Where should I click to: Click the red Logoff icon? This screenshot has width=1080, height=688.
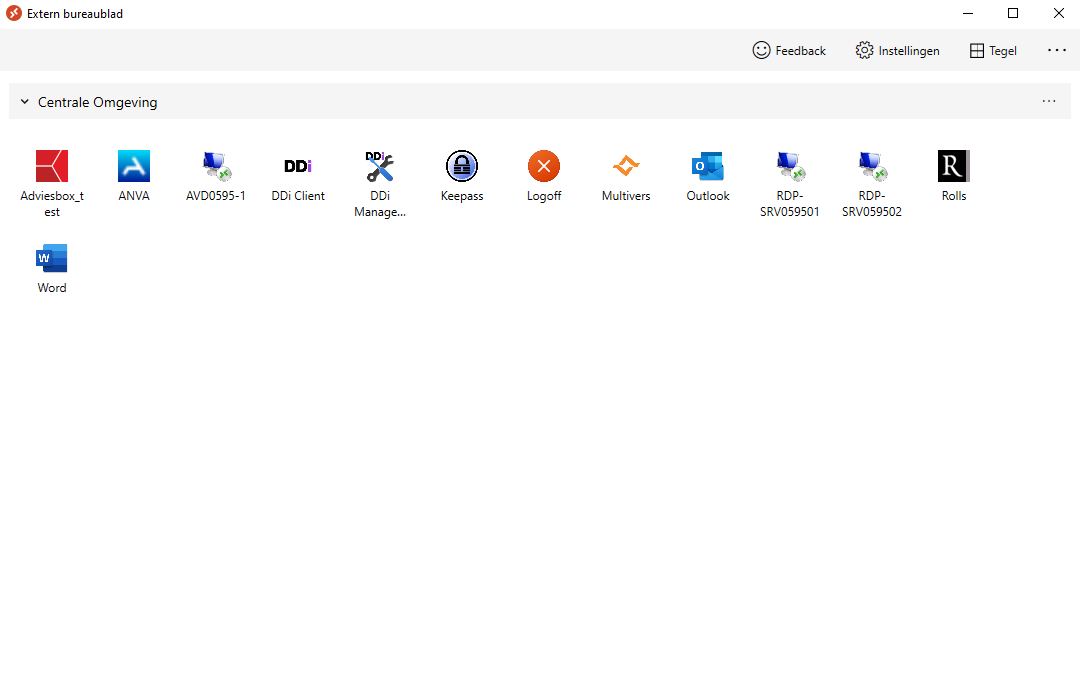tap(543, 166)
